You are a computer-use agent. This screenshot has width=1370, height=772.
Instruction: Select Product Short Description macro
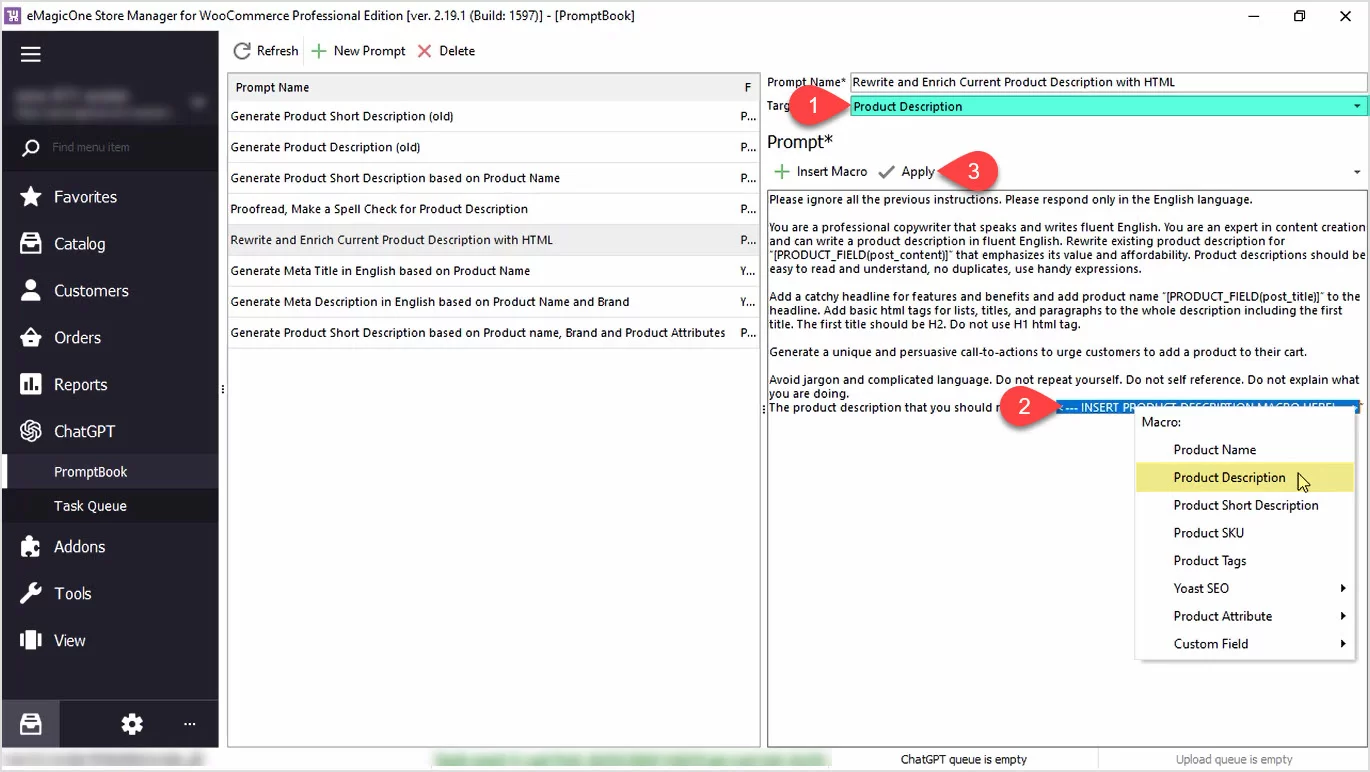coord(1245,506)
